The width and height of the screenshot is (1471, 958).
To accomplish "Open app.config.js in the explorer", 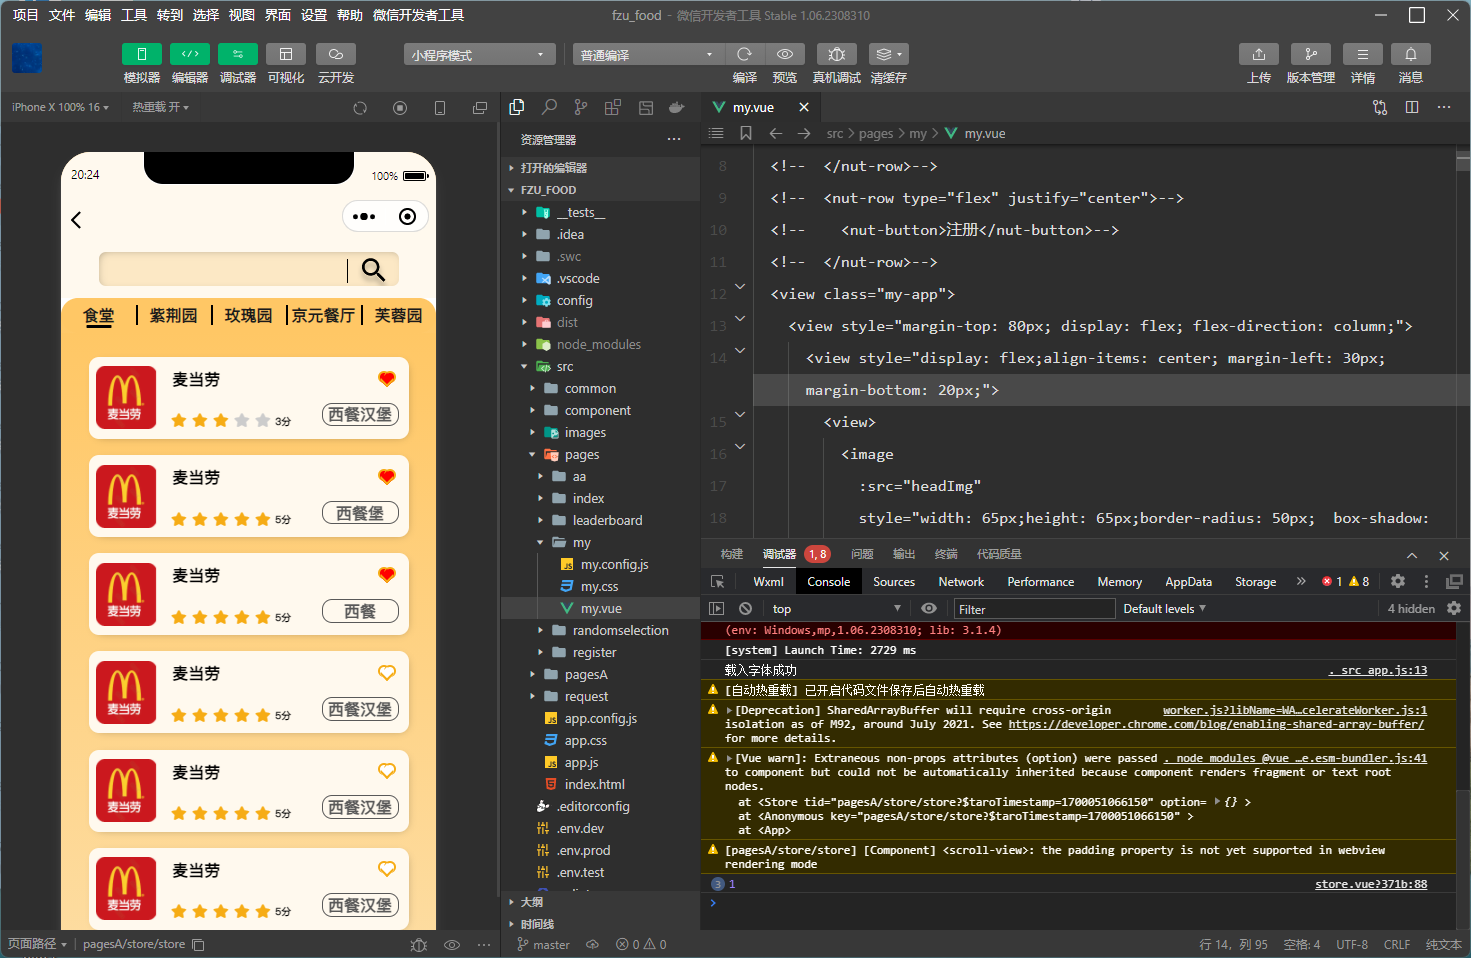I will pyautogui.click(x=600, y=719).
